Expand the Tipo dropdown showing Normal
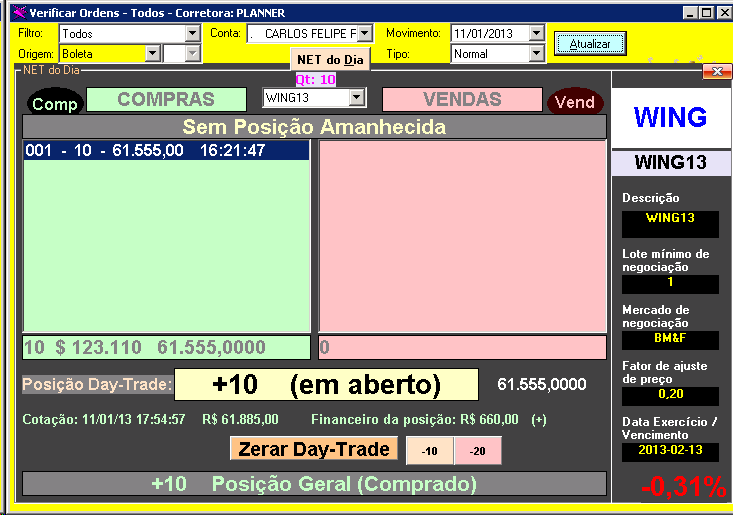Viewport: 733px width, 515px height. [x=536, y=54]
